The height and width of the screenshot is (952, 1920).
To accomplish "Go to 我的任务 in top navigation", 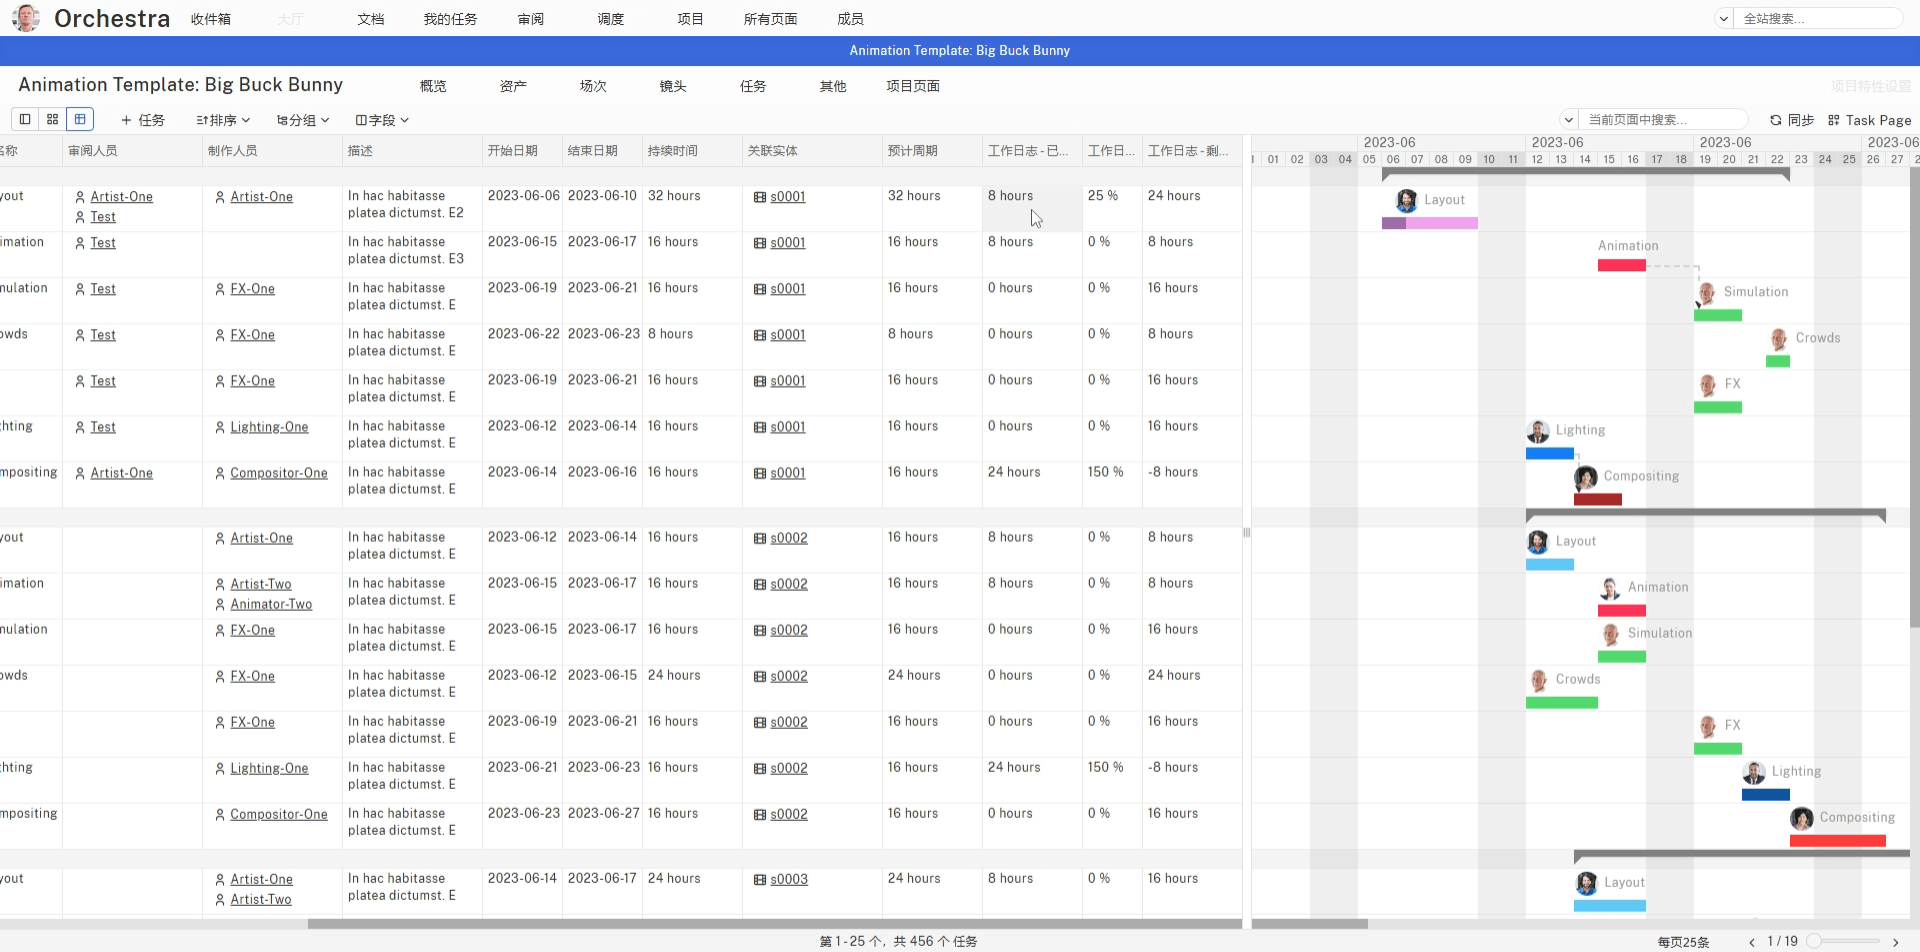I will 450,19.
